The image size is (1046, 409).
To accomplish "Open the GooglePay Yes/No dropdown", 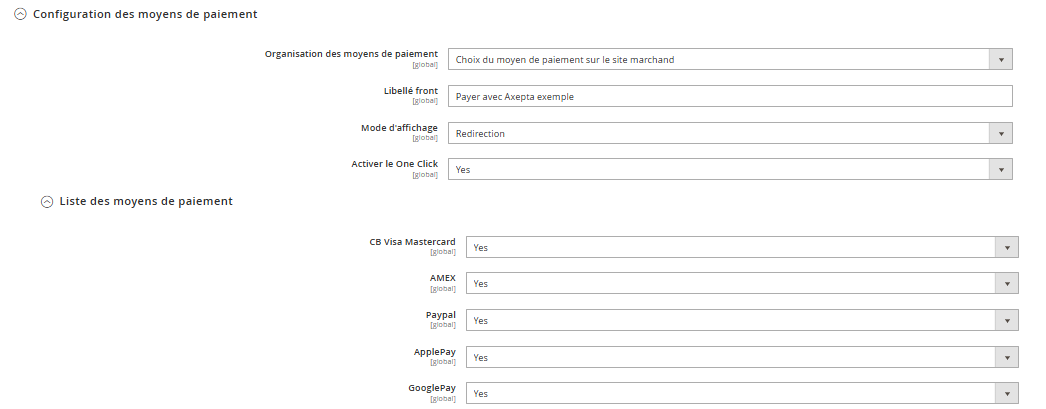I will point(742,394).
